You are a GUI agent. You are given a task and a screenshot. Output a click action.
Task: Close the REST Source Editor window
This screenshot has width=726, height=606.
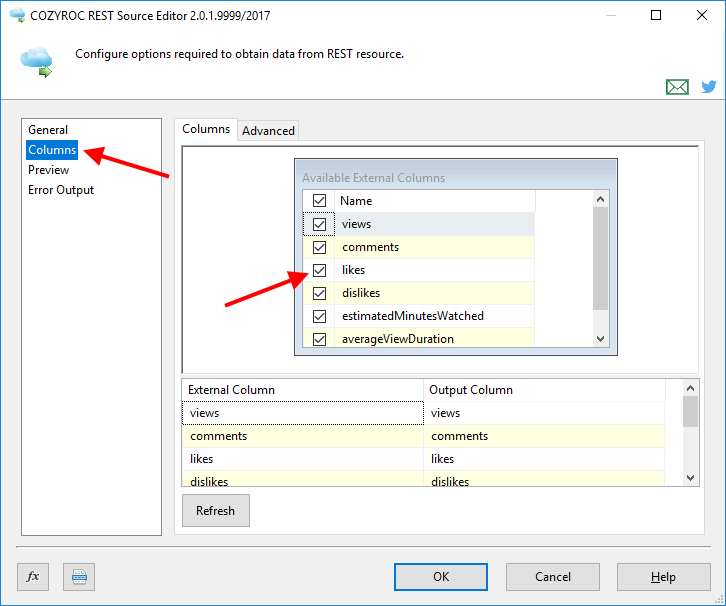(702, 15)
